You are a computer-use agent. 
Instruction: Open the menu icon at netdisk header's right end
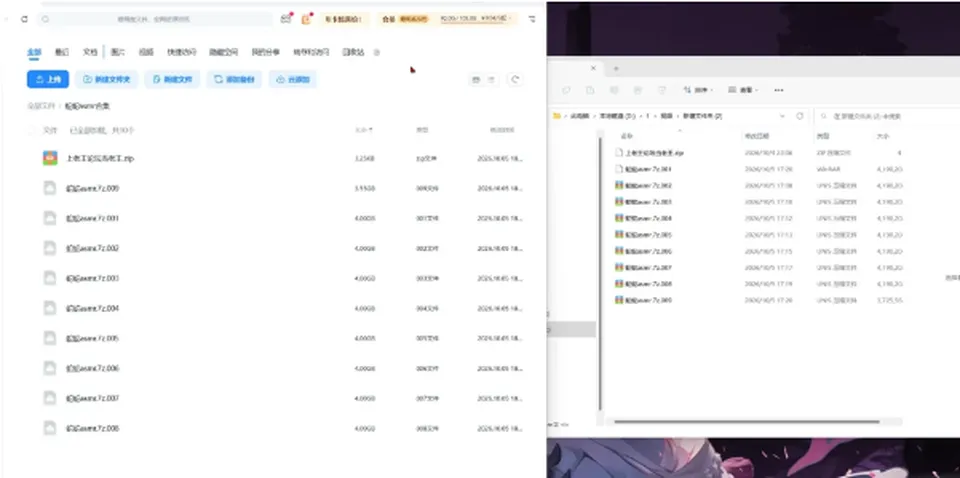[x=532, y=20]
